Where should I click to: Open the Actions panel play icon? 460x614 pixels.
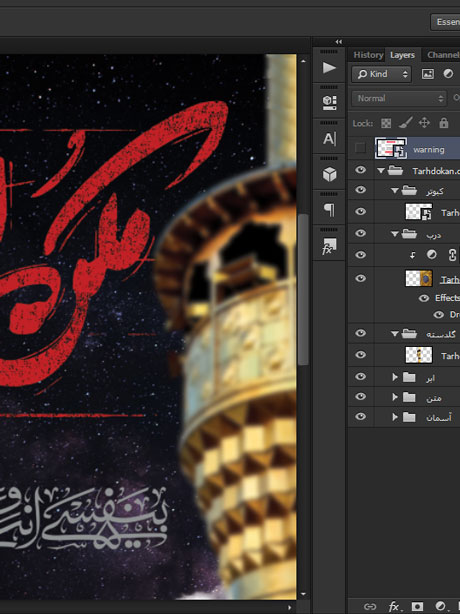coord(329,68)
